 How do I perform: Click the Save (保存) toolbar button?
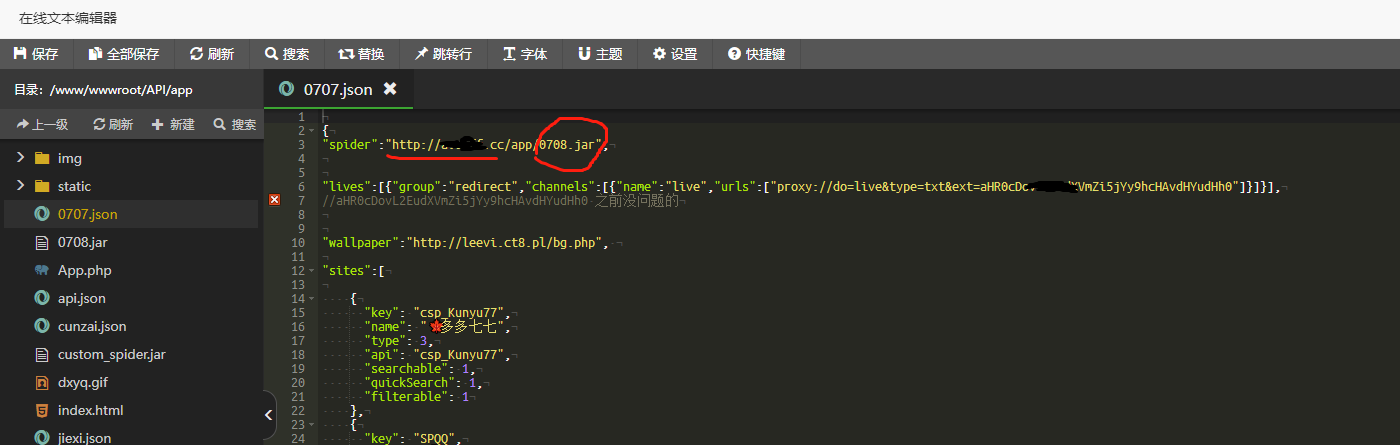click(36, 54)
